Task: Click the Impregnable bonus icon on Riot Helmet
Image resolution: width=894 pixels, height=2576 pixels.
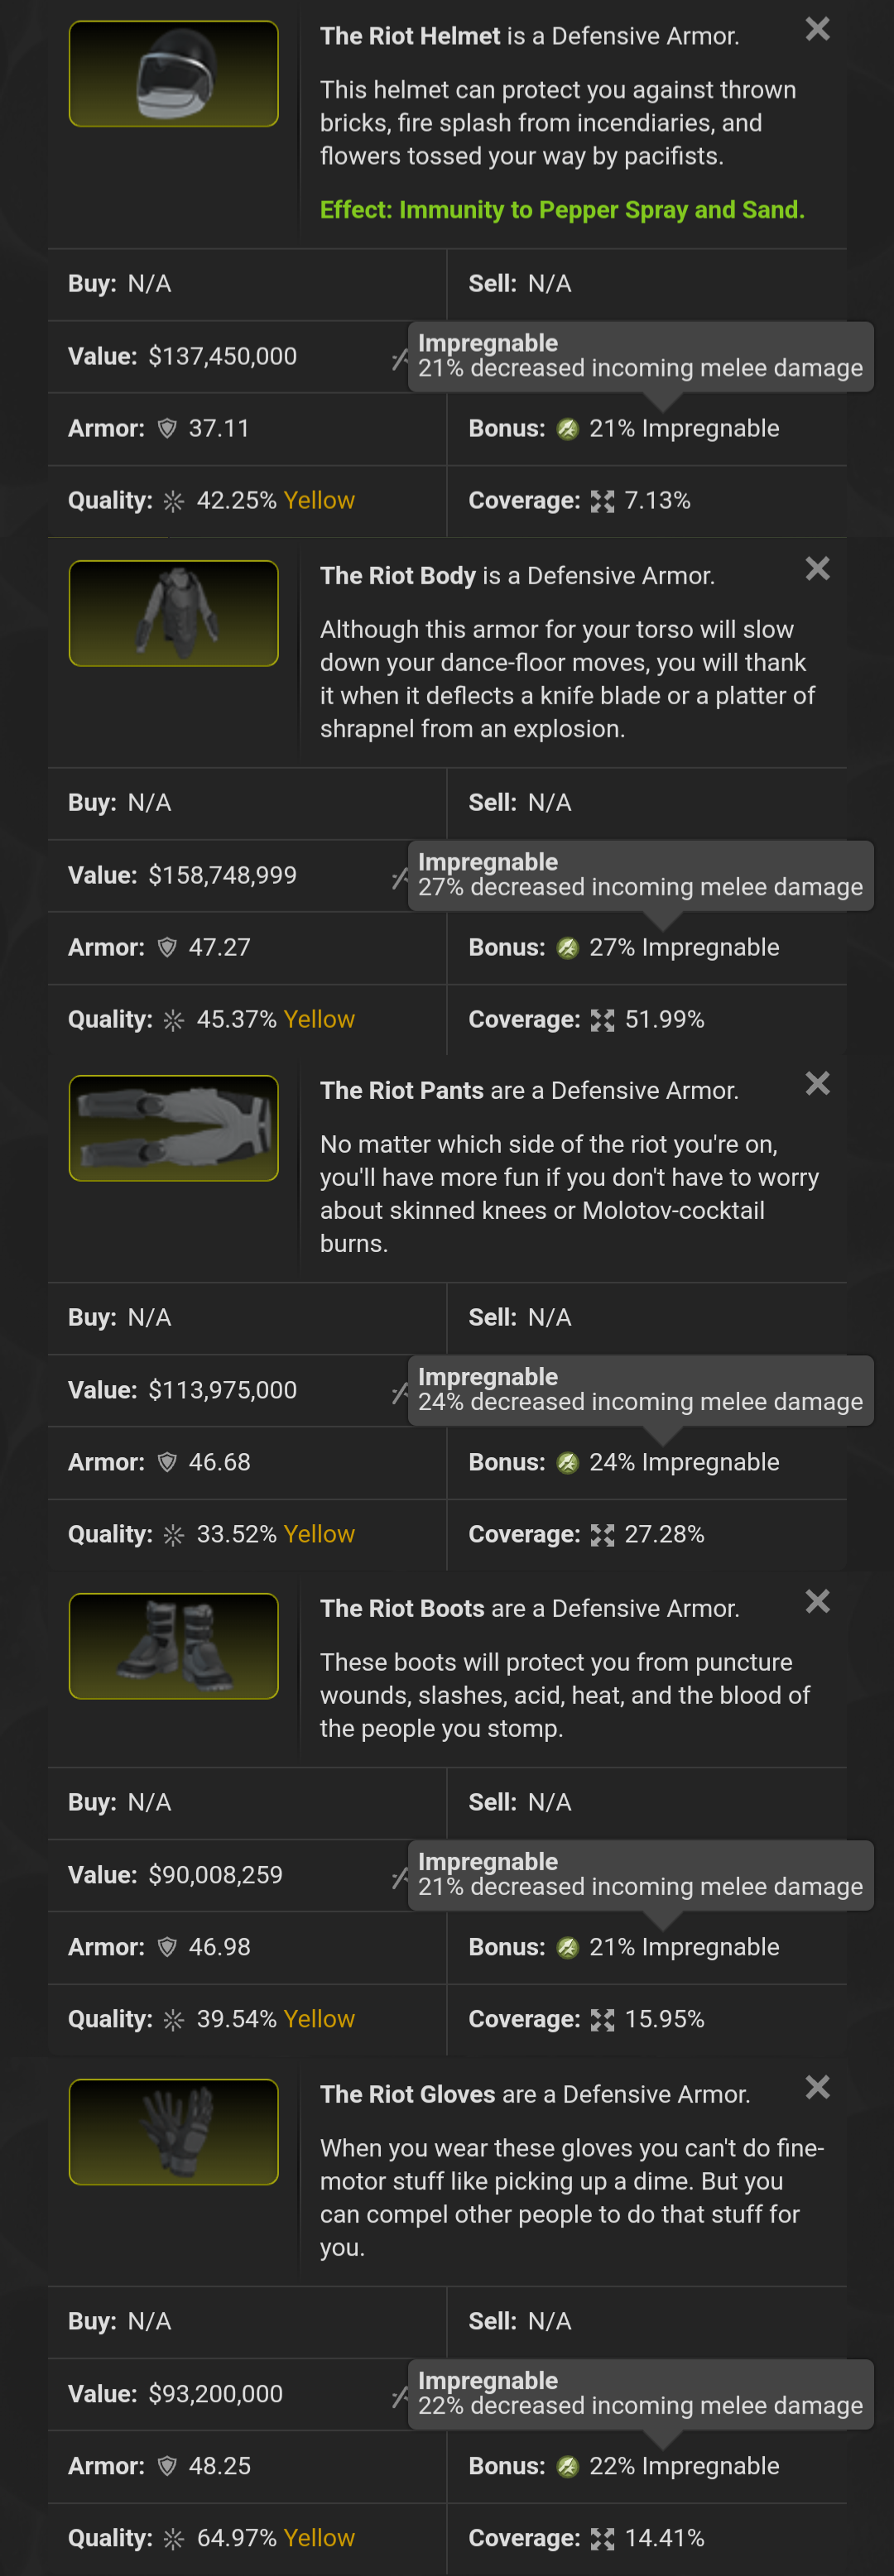Action: 567,429
